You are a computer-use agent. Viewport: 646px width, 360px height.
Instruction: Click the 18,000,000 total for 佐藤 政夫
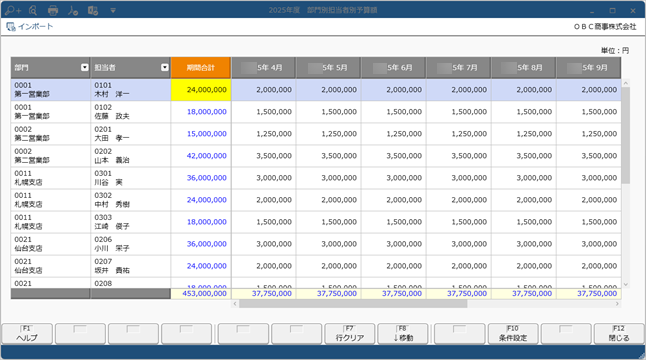click(x=201, y=112)
